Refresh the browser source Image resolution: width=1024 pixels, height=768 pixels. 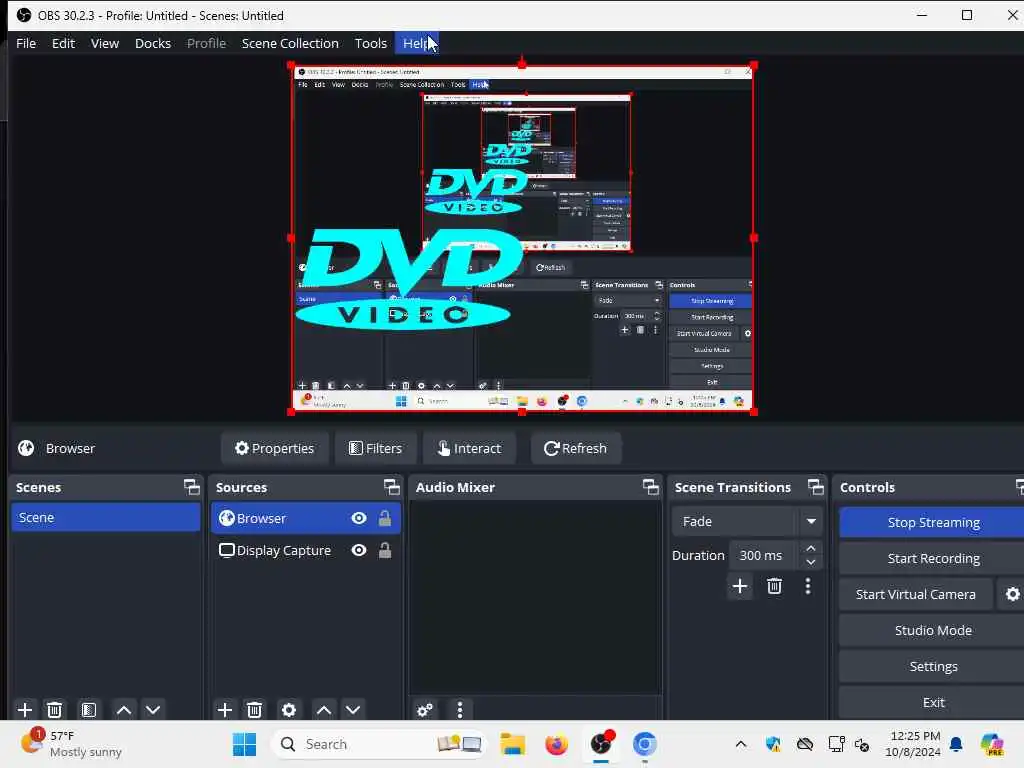click(575, 449)
